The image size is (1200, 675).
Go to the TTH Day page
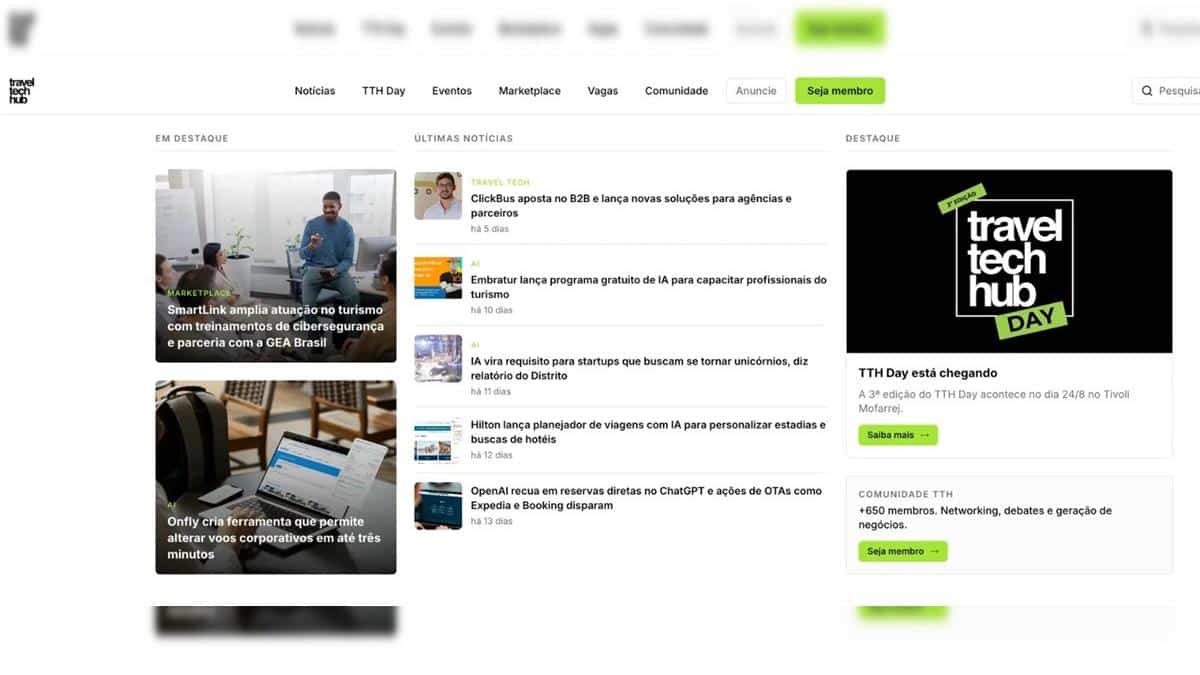tap(383, 91)
